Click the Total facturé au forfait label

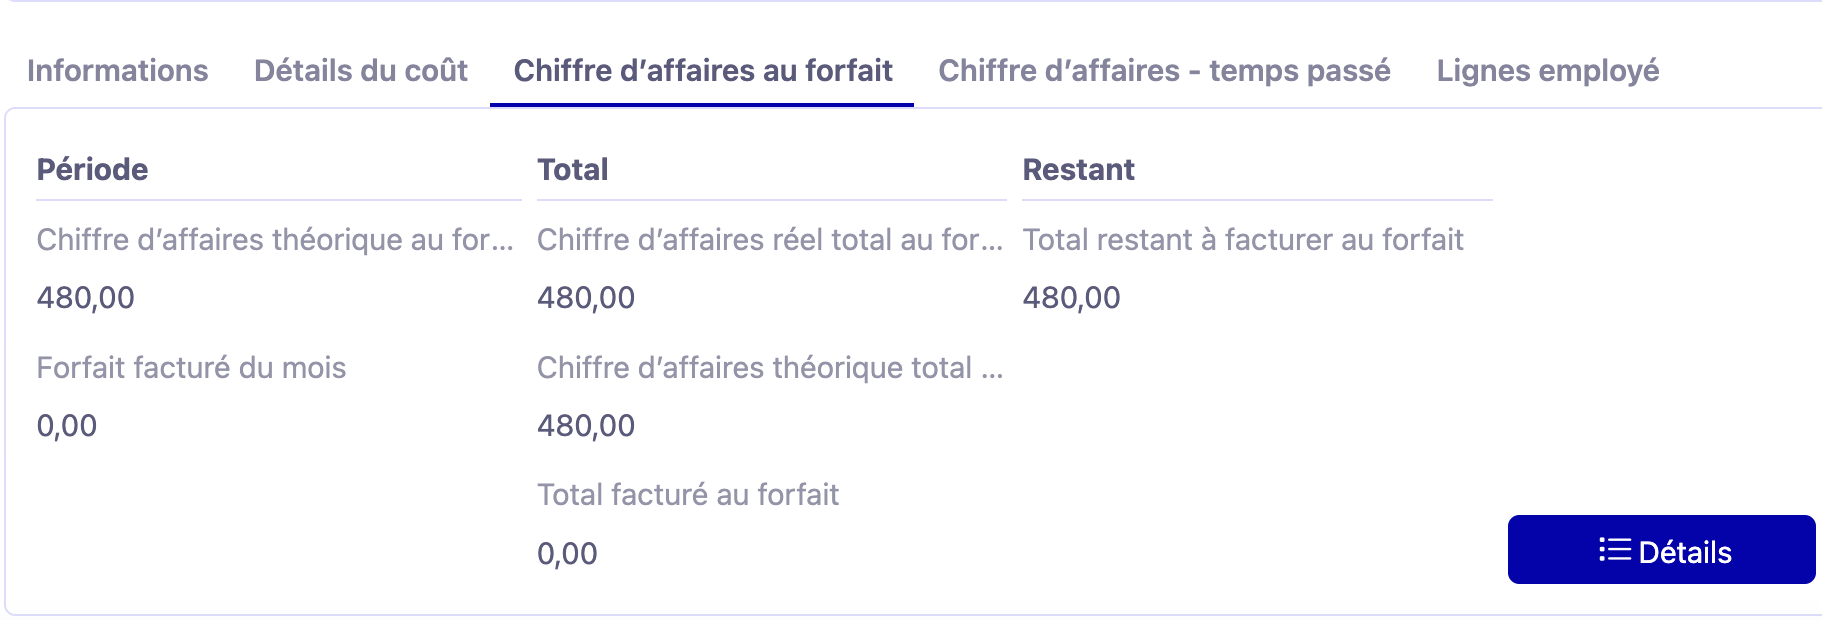(x=689, y=494)
